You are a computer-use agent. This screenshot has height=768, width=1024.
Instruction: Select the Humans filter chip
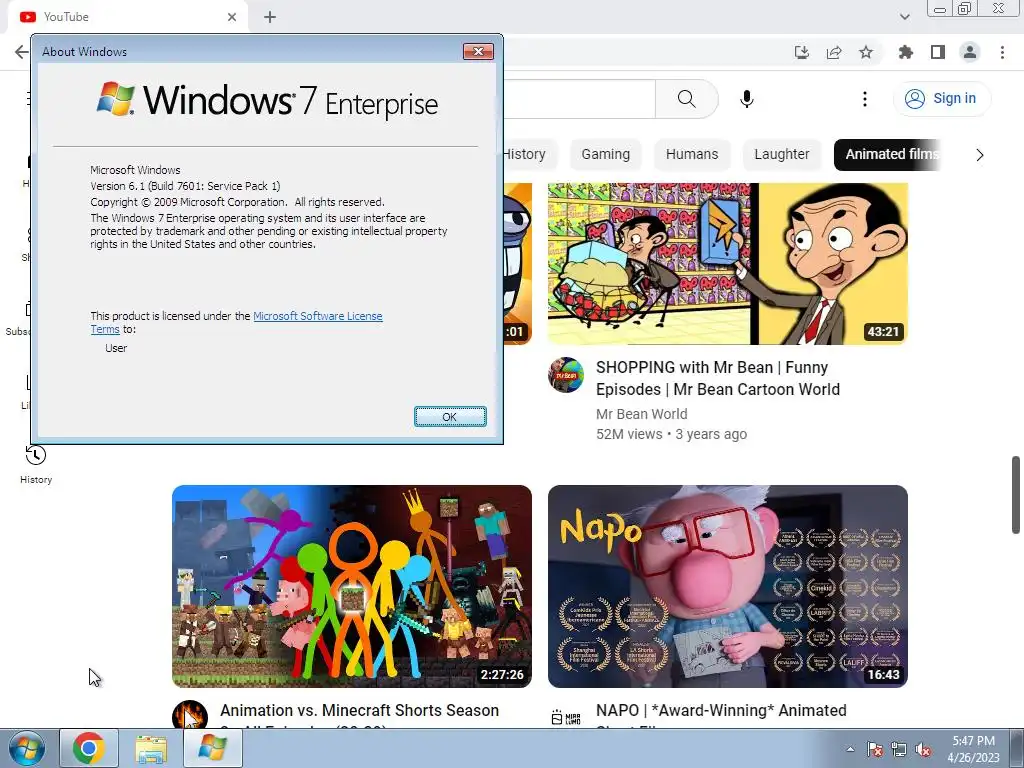point(692,155)
